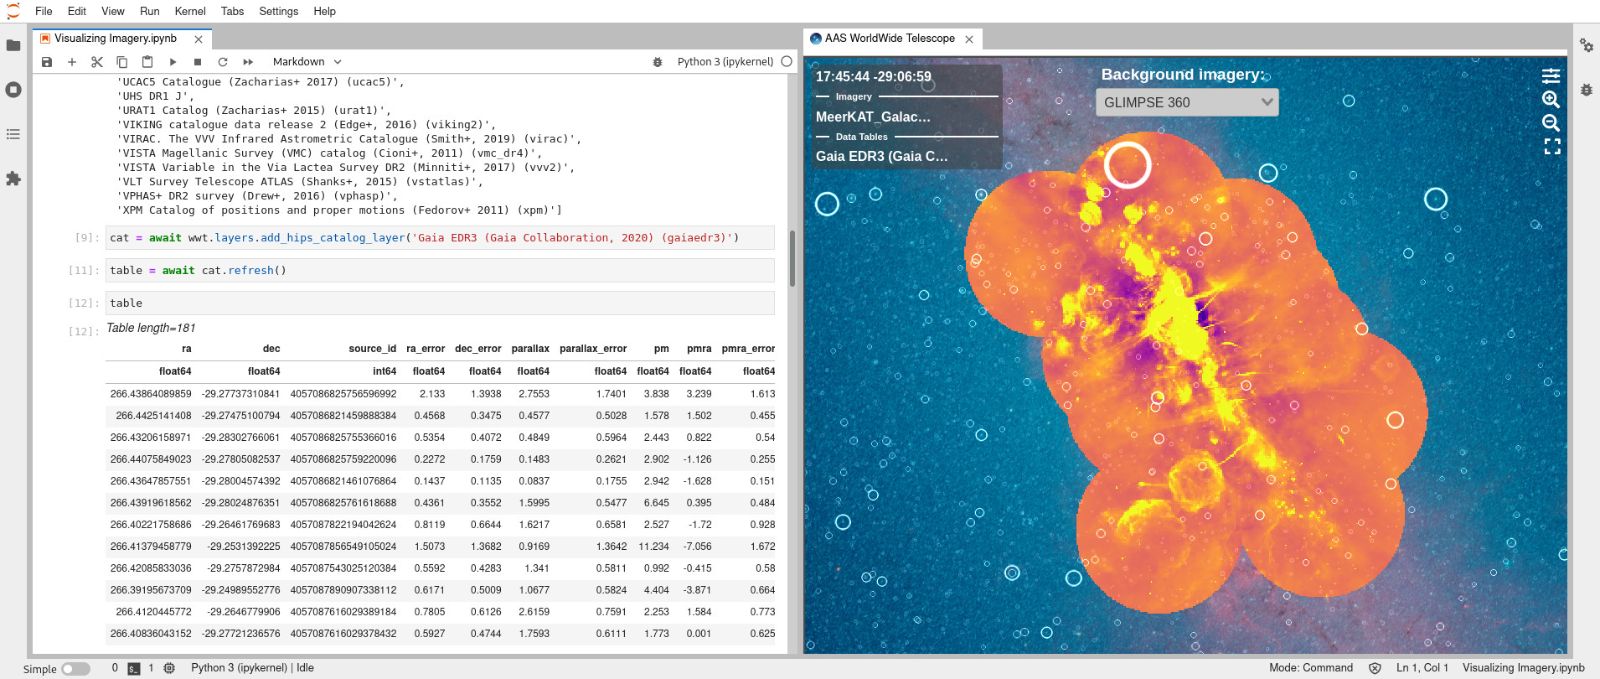
Task: Open the WWT layer controls icon
Action: point(1551,76)
